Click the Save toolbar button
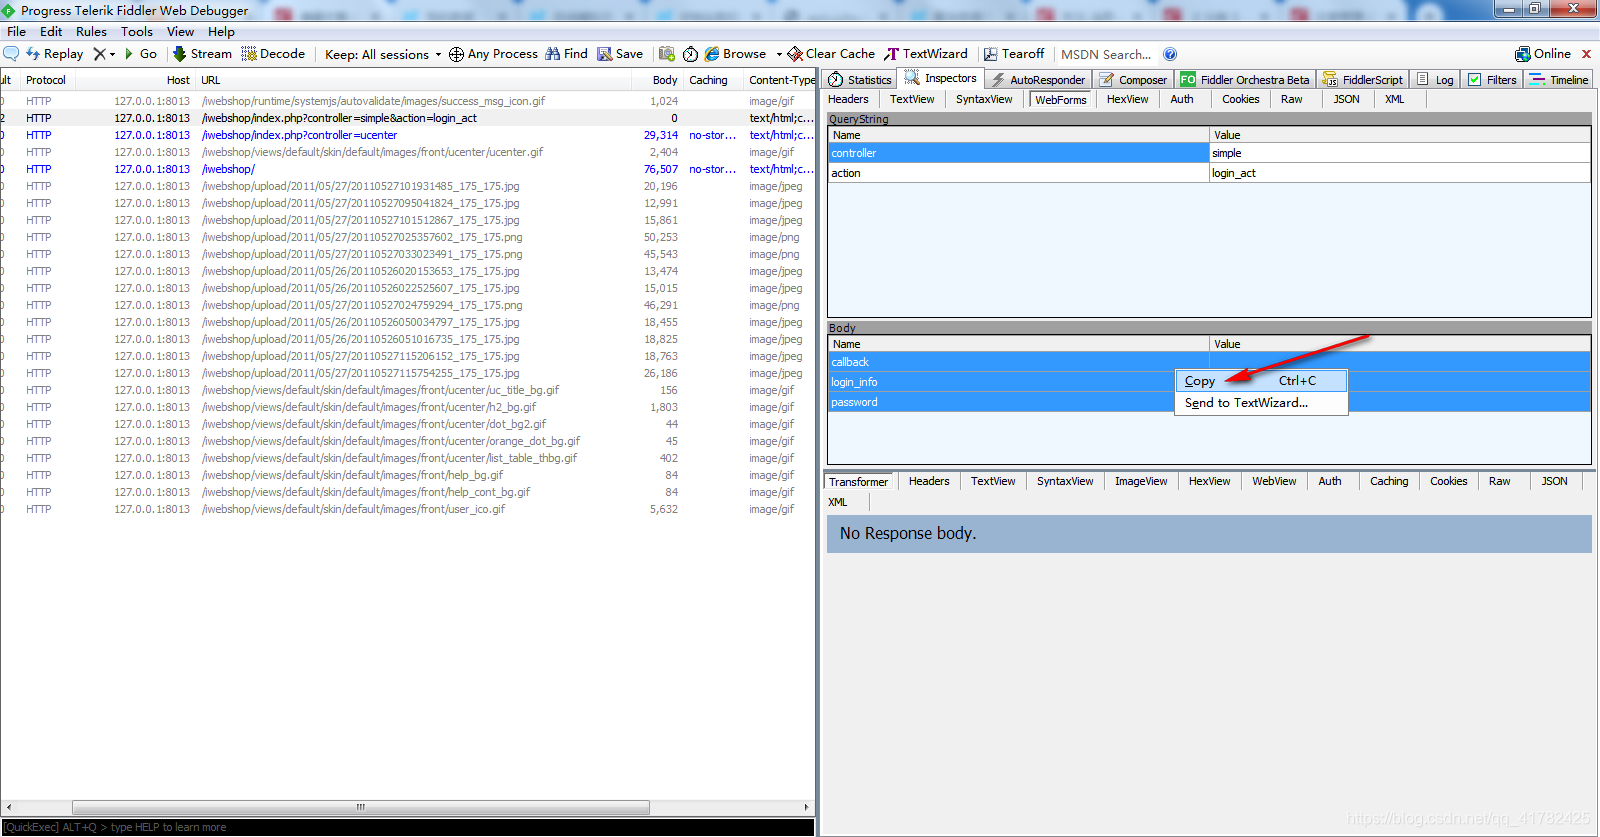 (620, 54)
